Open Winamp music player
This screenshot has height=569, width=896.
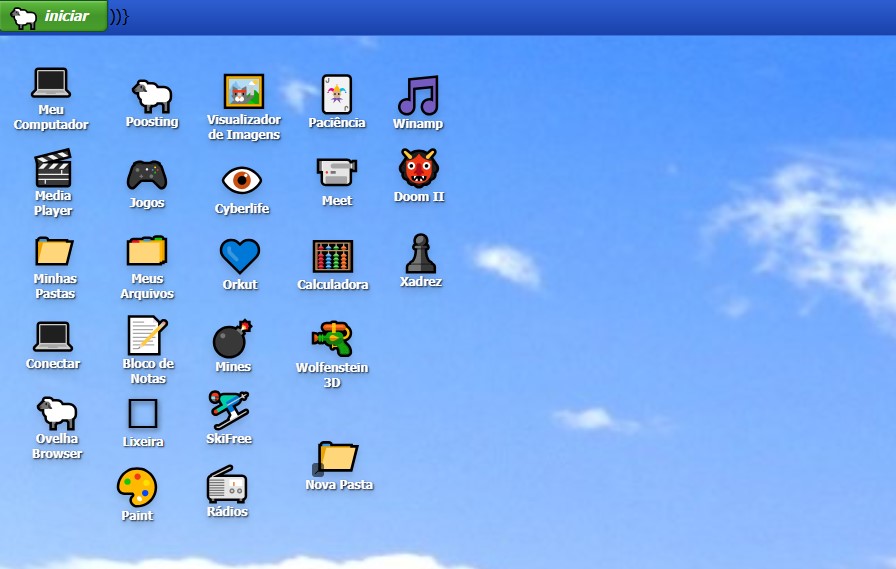tap(418, 96)
